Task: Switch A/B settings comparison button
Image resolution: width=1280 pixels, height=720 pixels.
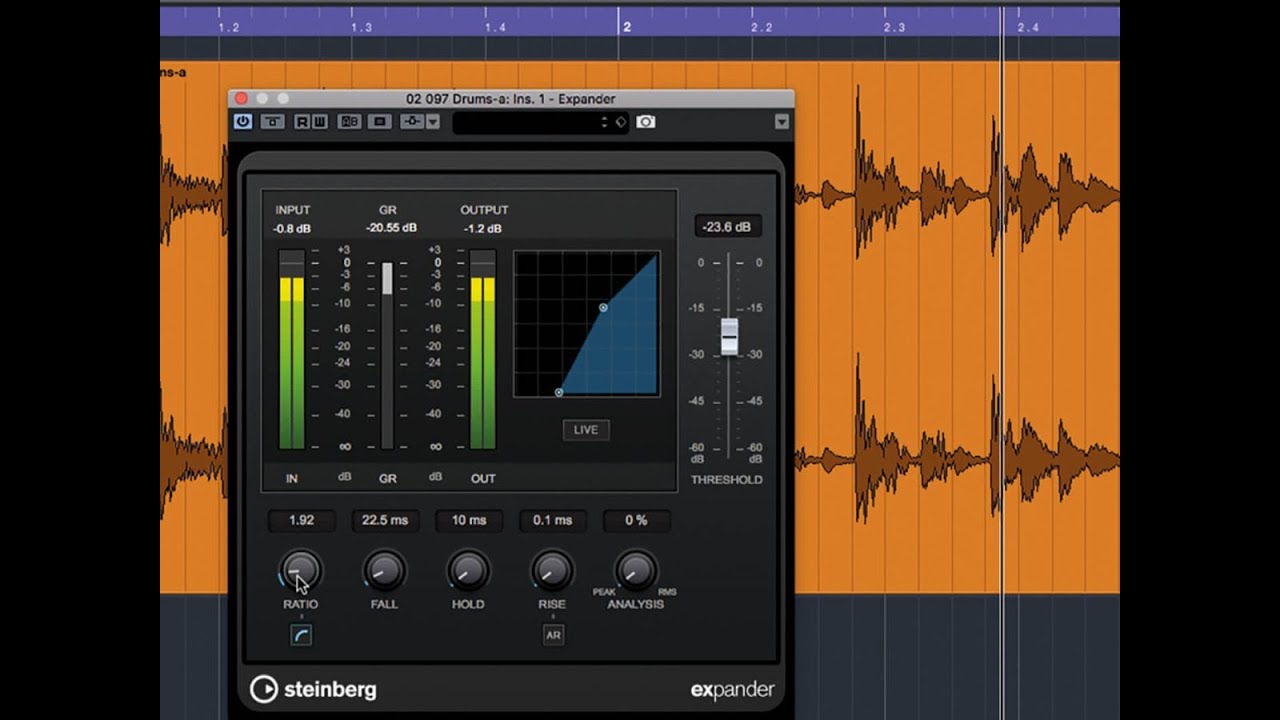Action: pyautogui.click(x=349, y=122)
